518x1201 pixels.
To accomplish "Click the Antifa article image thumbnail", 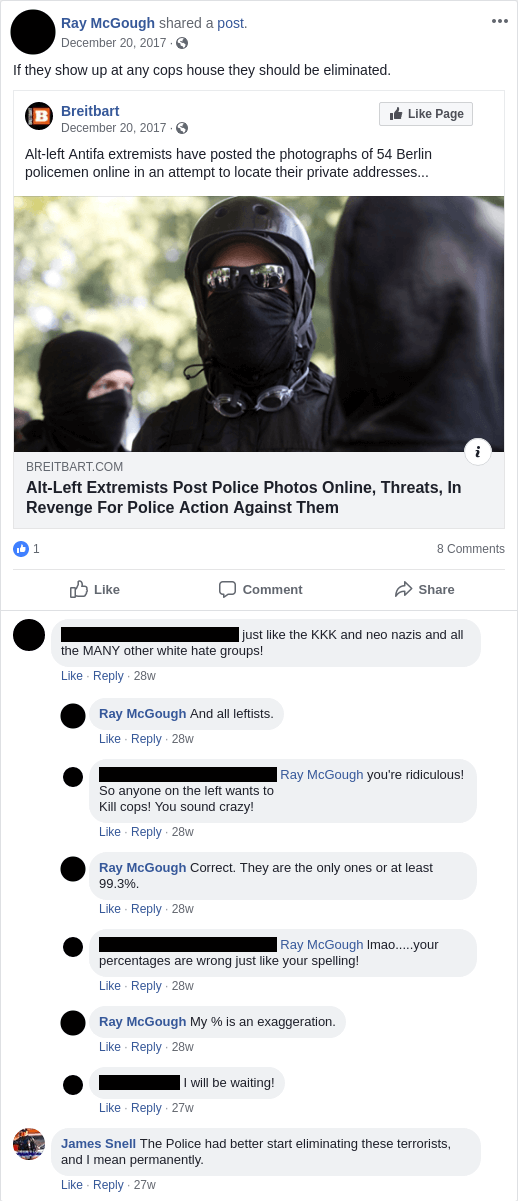I will (x=259, y=324).
